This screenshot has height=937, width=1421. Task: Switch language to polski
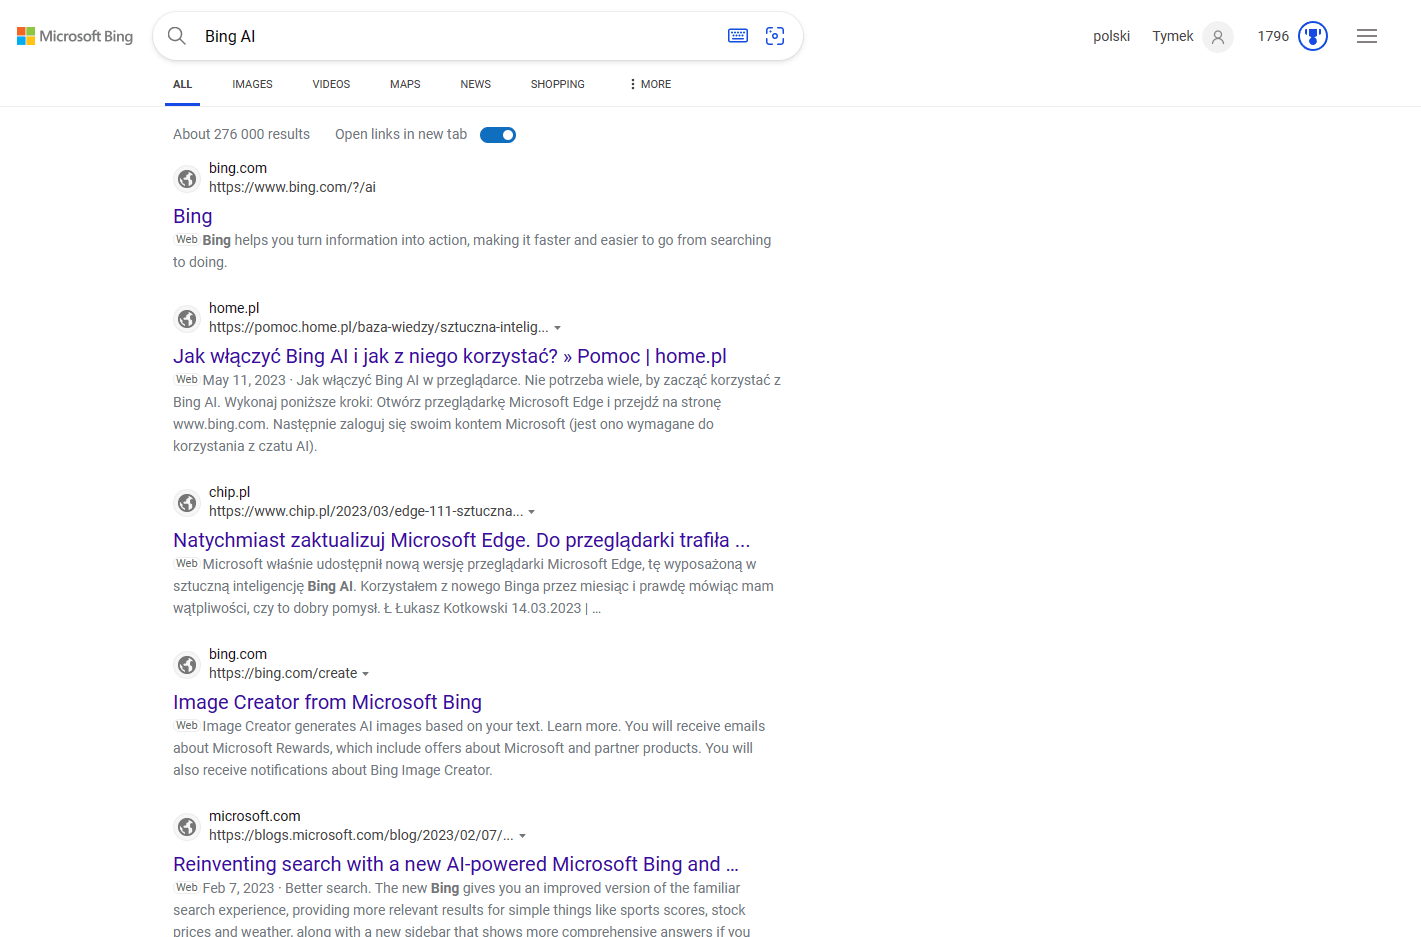[x=1111, y=36]
